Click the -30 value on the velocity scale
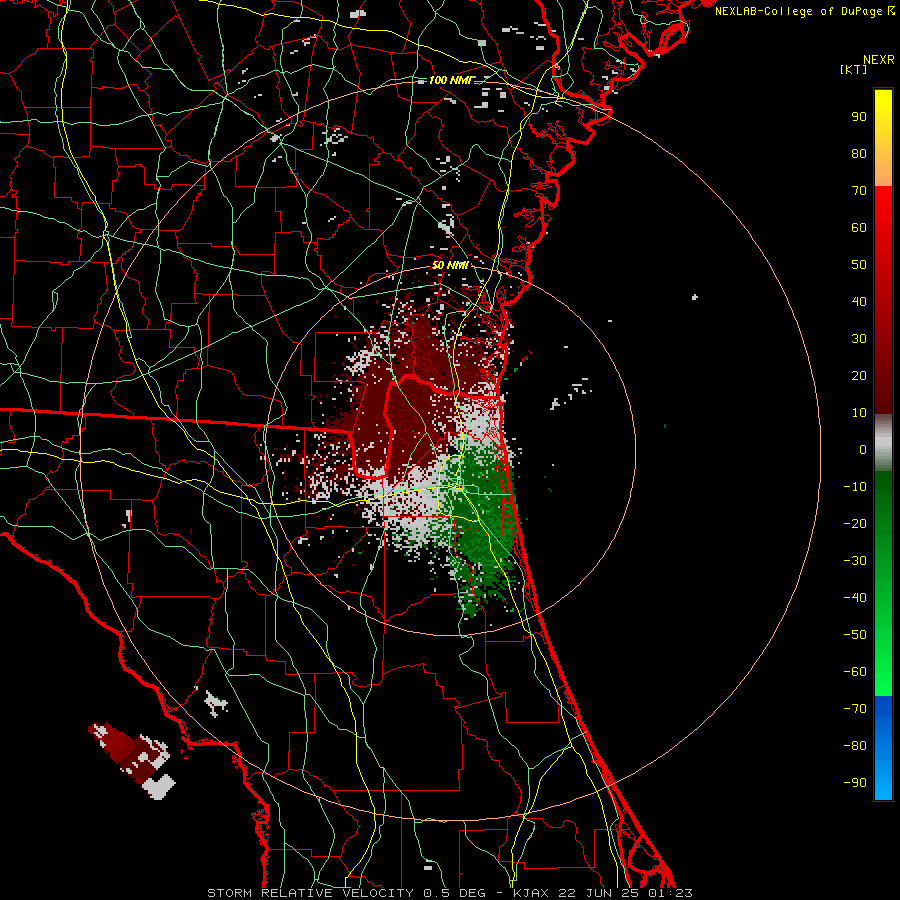Image resolution: width=900 pixels, height=900 pixels. click(x=855, y=561)
